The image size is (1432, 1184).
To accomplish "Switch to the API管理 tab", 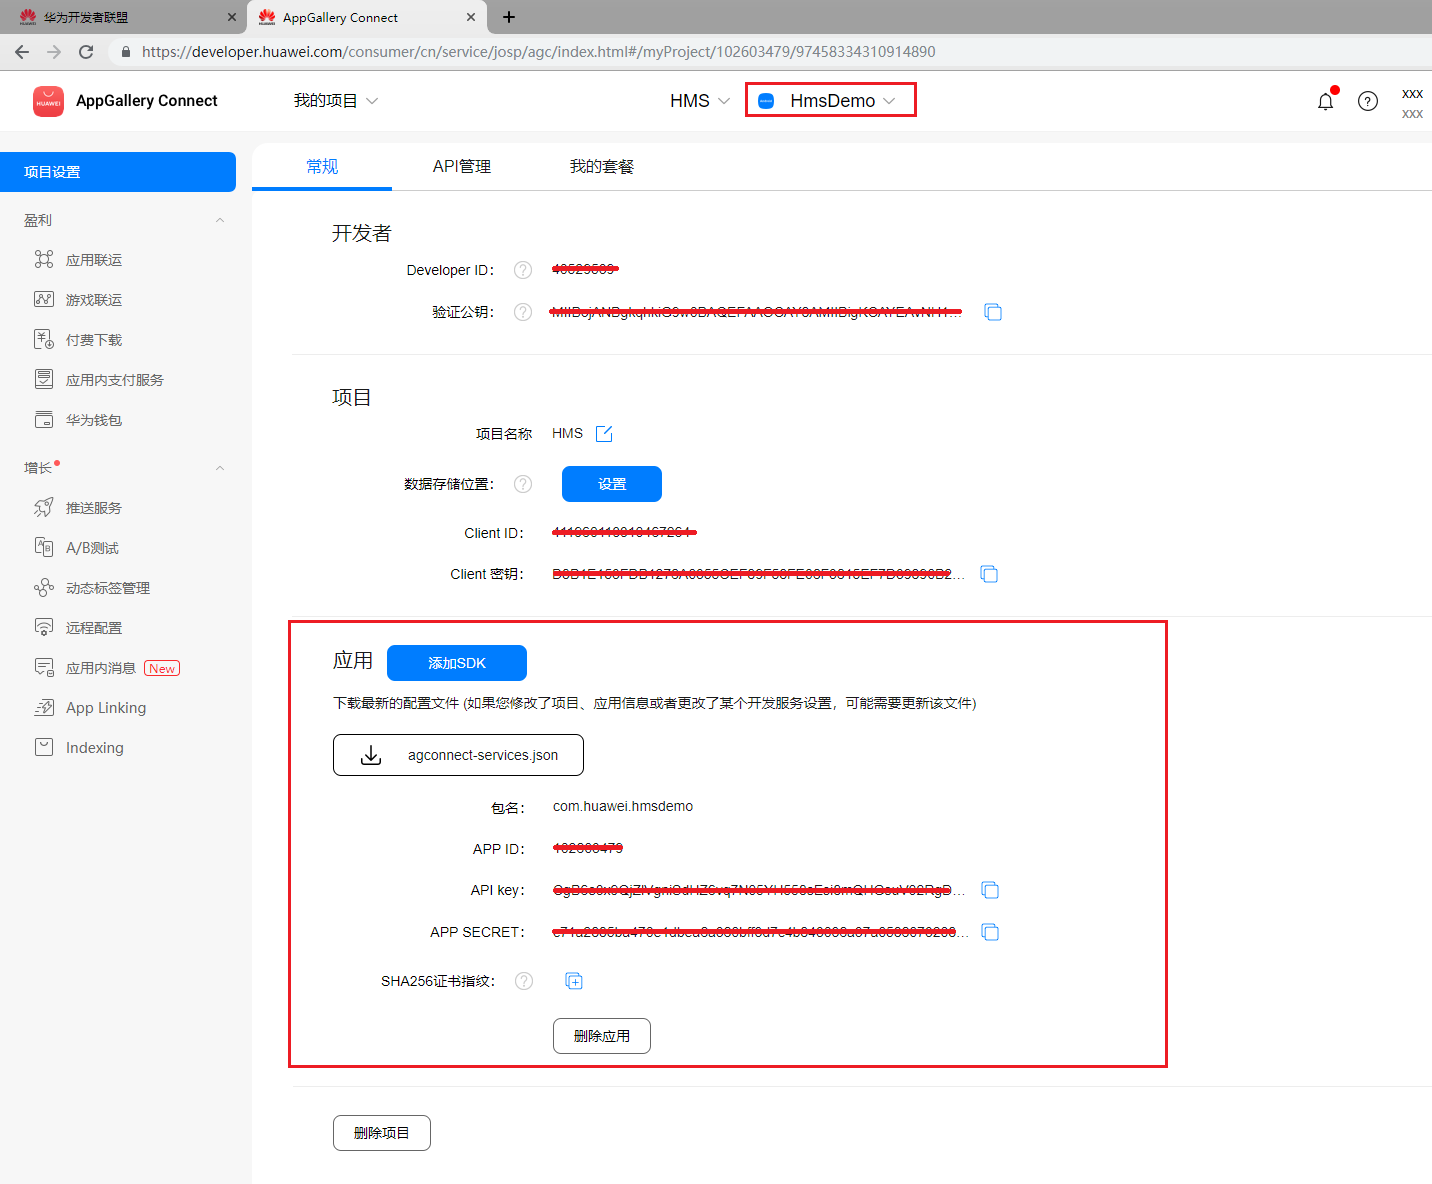I will pos(462,167).
